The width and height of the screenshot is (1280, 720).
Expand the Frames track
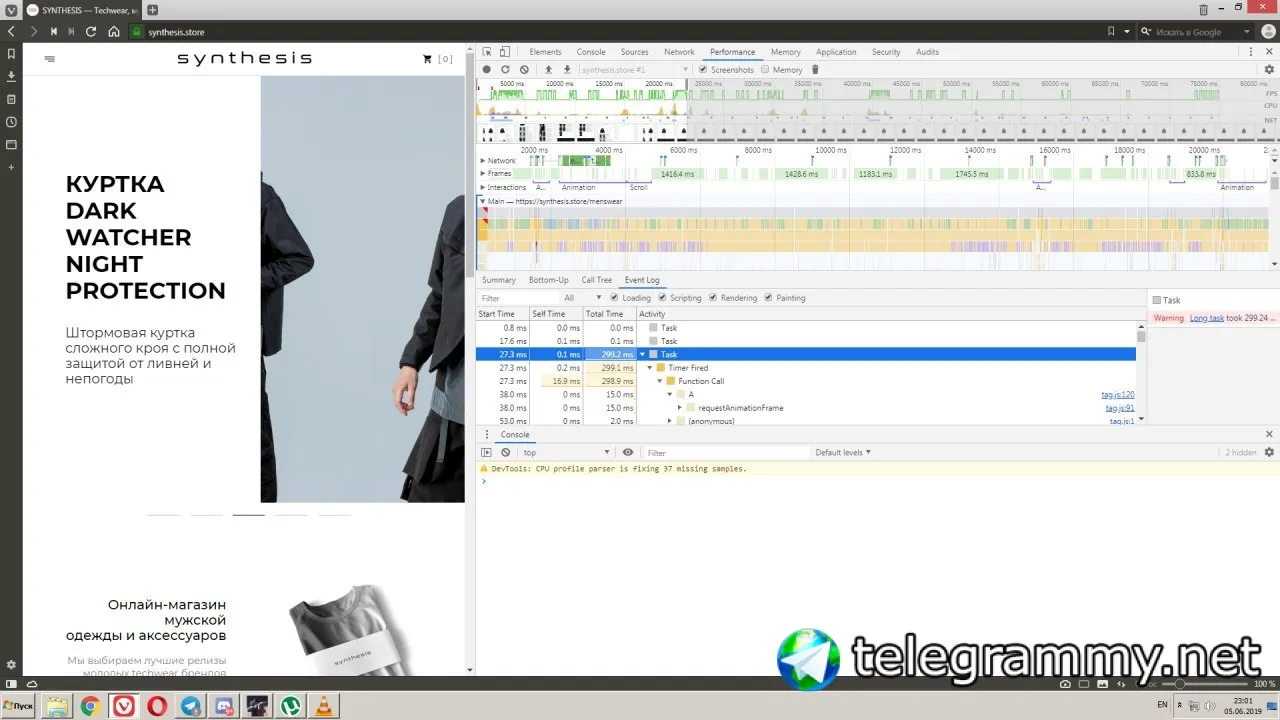click(483, 174)
